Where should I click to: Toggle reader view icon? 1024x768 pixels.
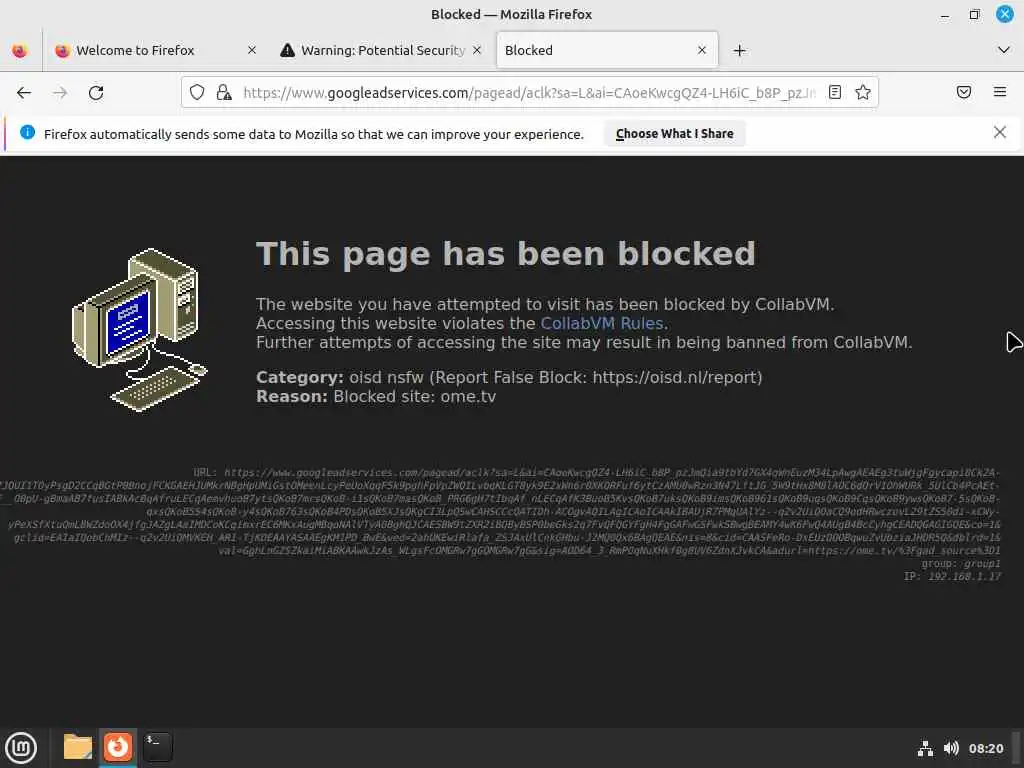tap(835, 92)
